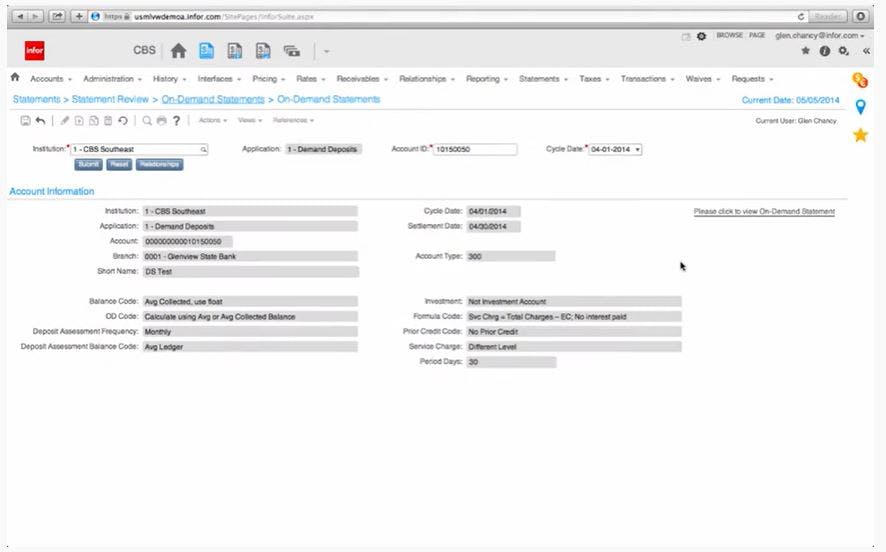886x552 pixels.
Task: Open the Accounts menu
Action: 51,79
